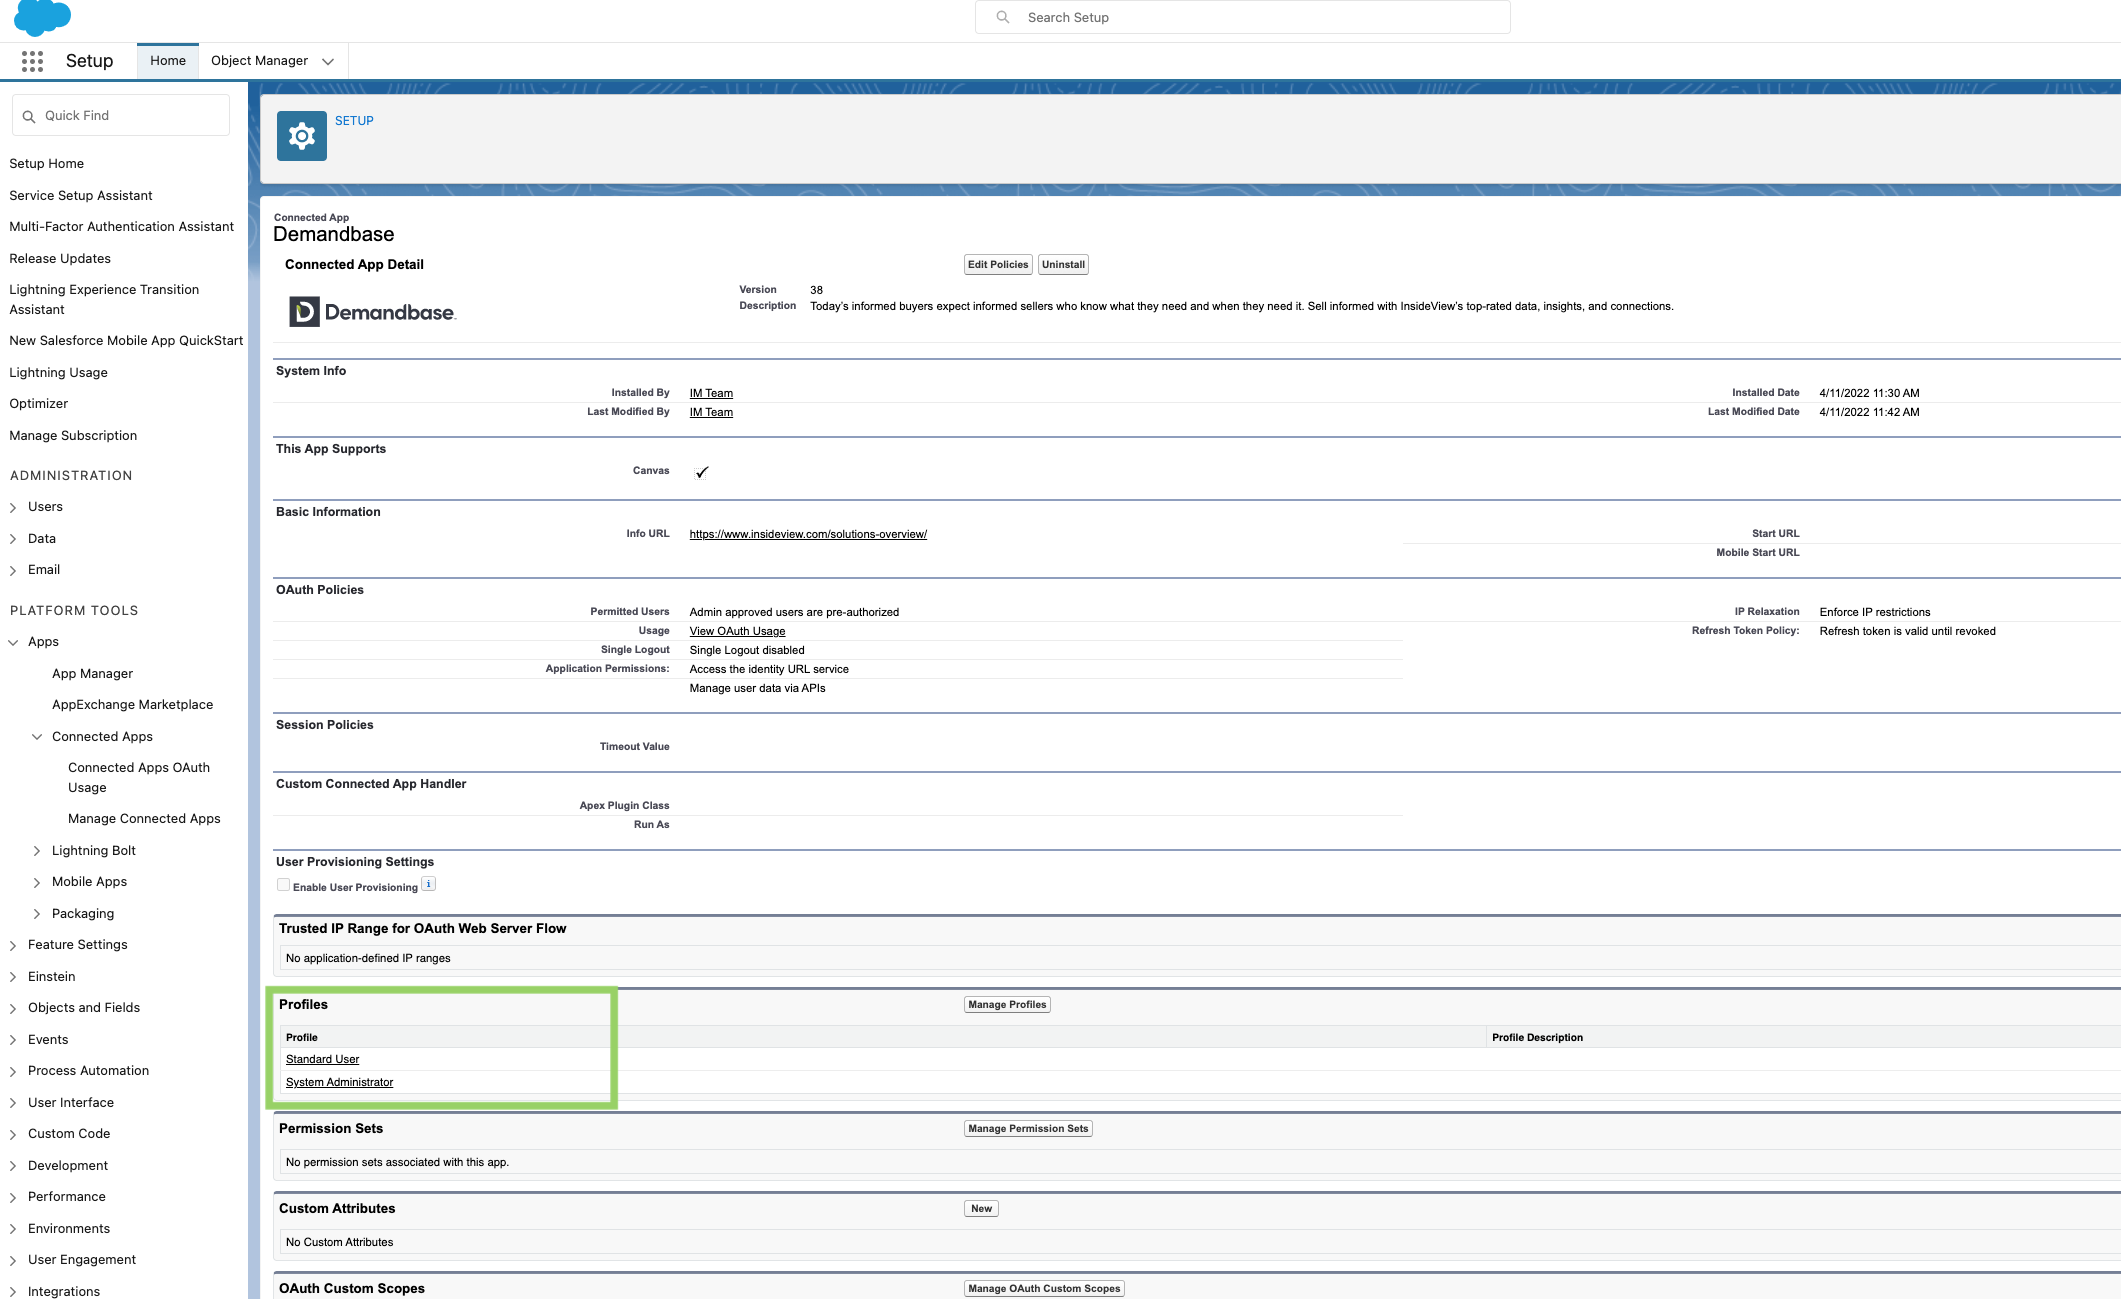
Task: Open the App Launcher dots icon
Action: [32, 61]
